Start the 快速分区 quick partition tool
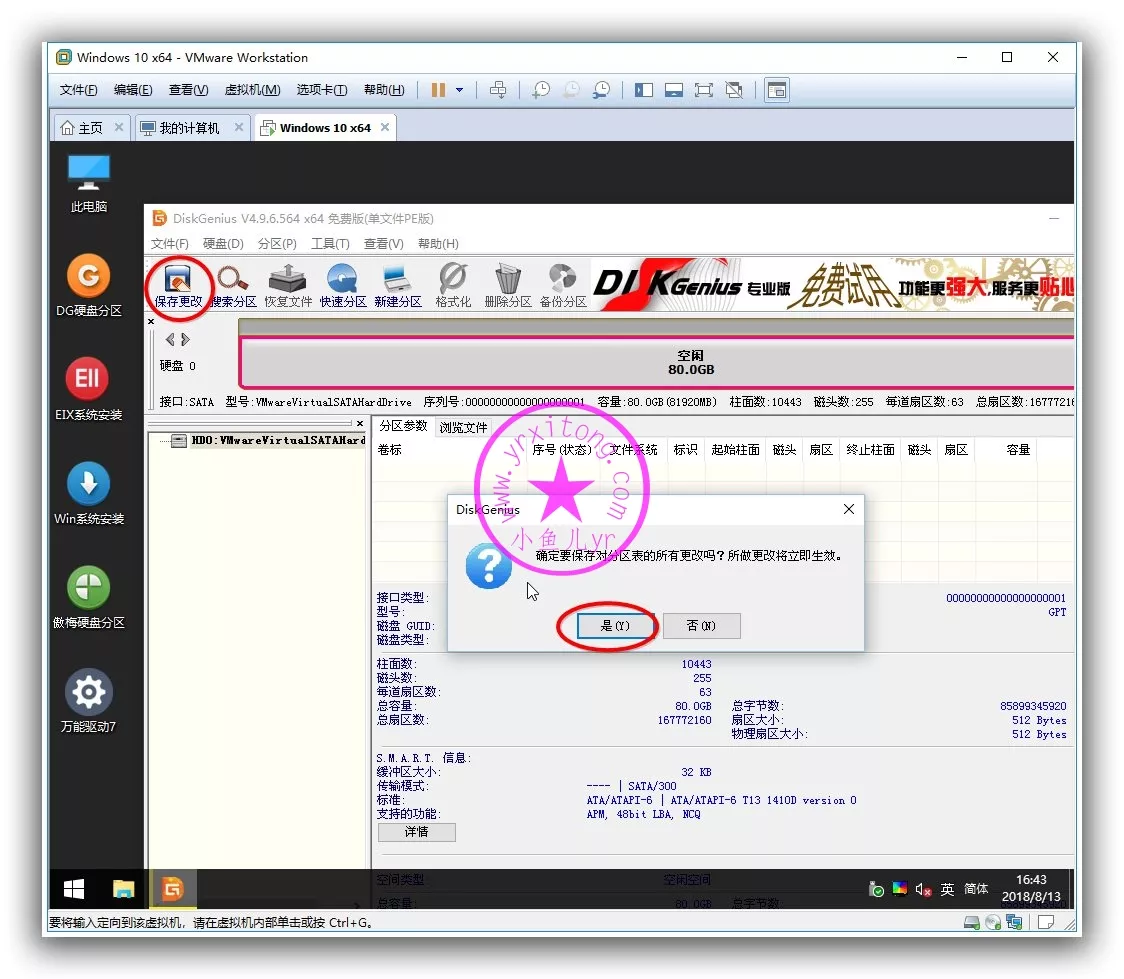The width and height of the screenshot is (1124, 979). (x=343, y=286)
